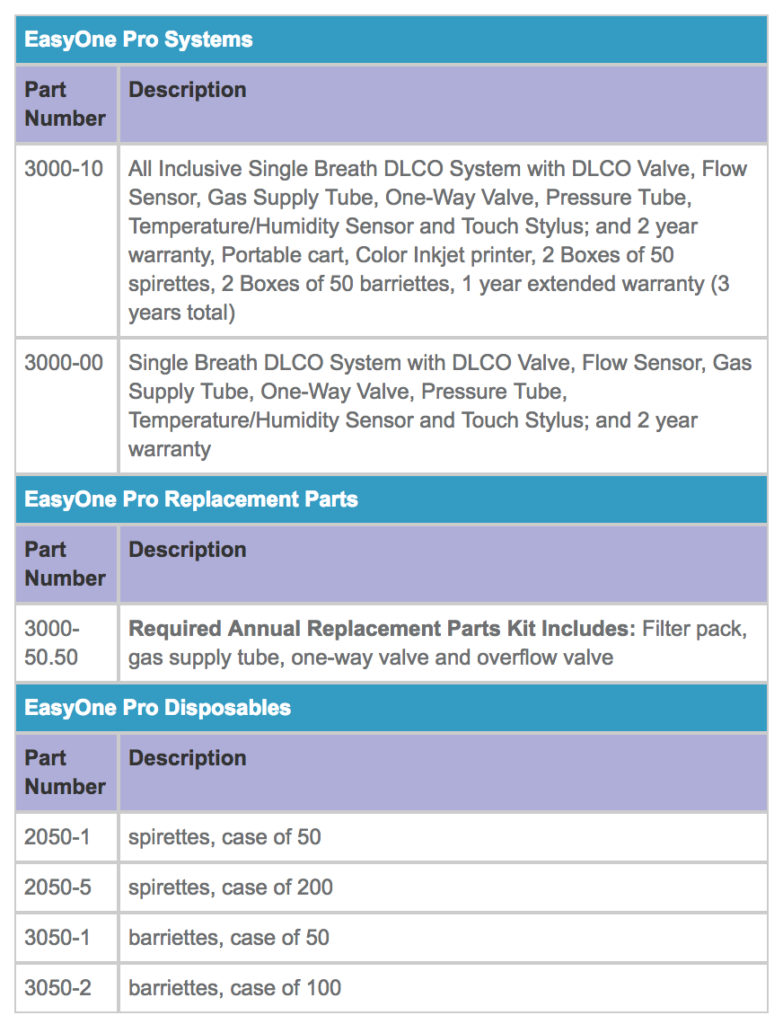
Task: Click spirettes, case of 200 description
Action: click(x=231, y=887)
